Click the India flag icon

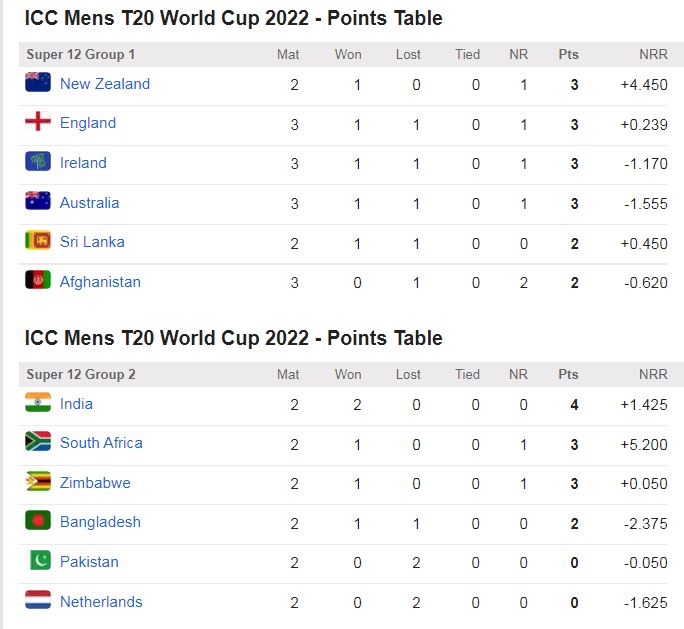(x=38, y=403)
